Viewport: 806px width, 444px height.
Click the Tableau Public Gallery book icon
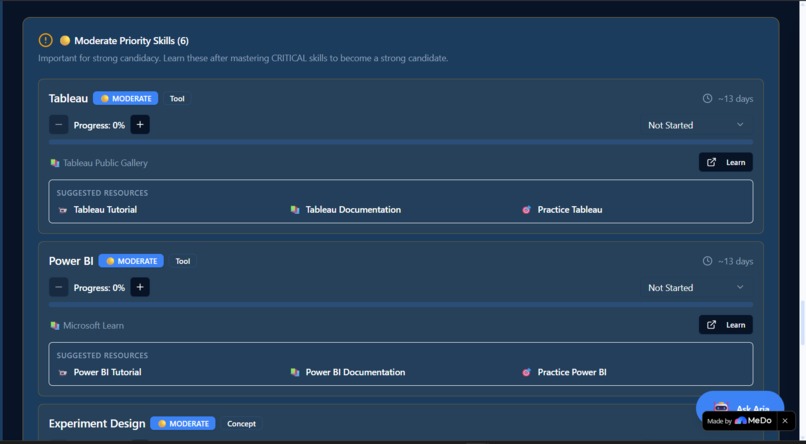(x=54, y=163)
